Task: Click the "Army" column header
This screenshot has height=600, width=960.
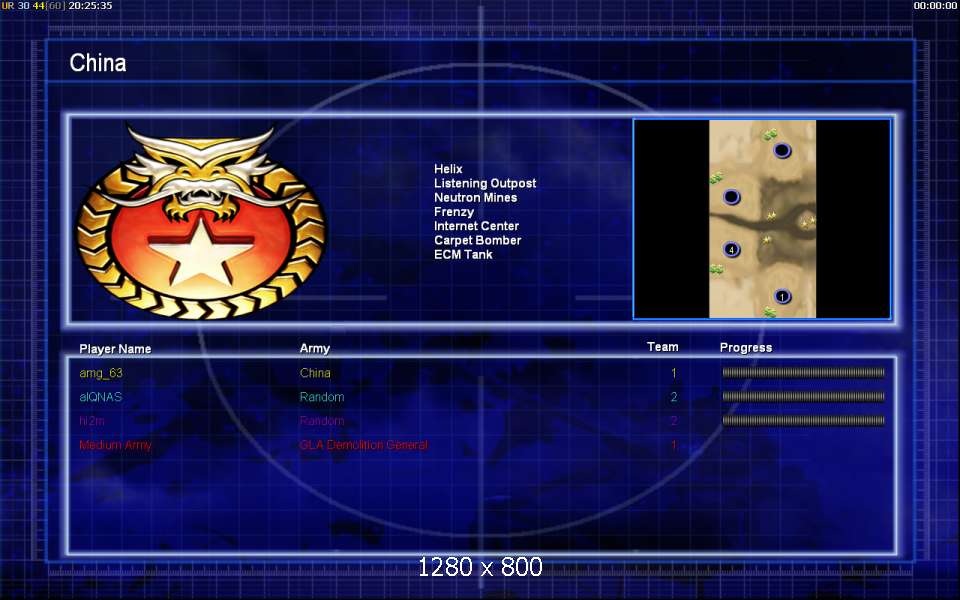Action: tap(315, 348)
